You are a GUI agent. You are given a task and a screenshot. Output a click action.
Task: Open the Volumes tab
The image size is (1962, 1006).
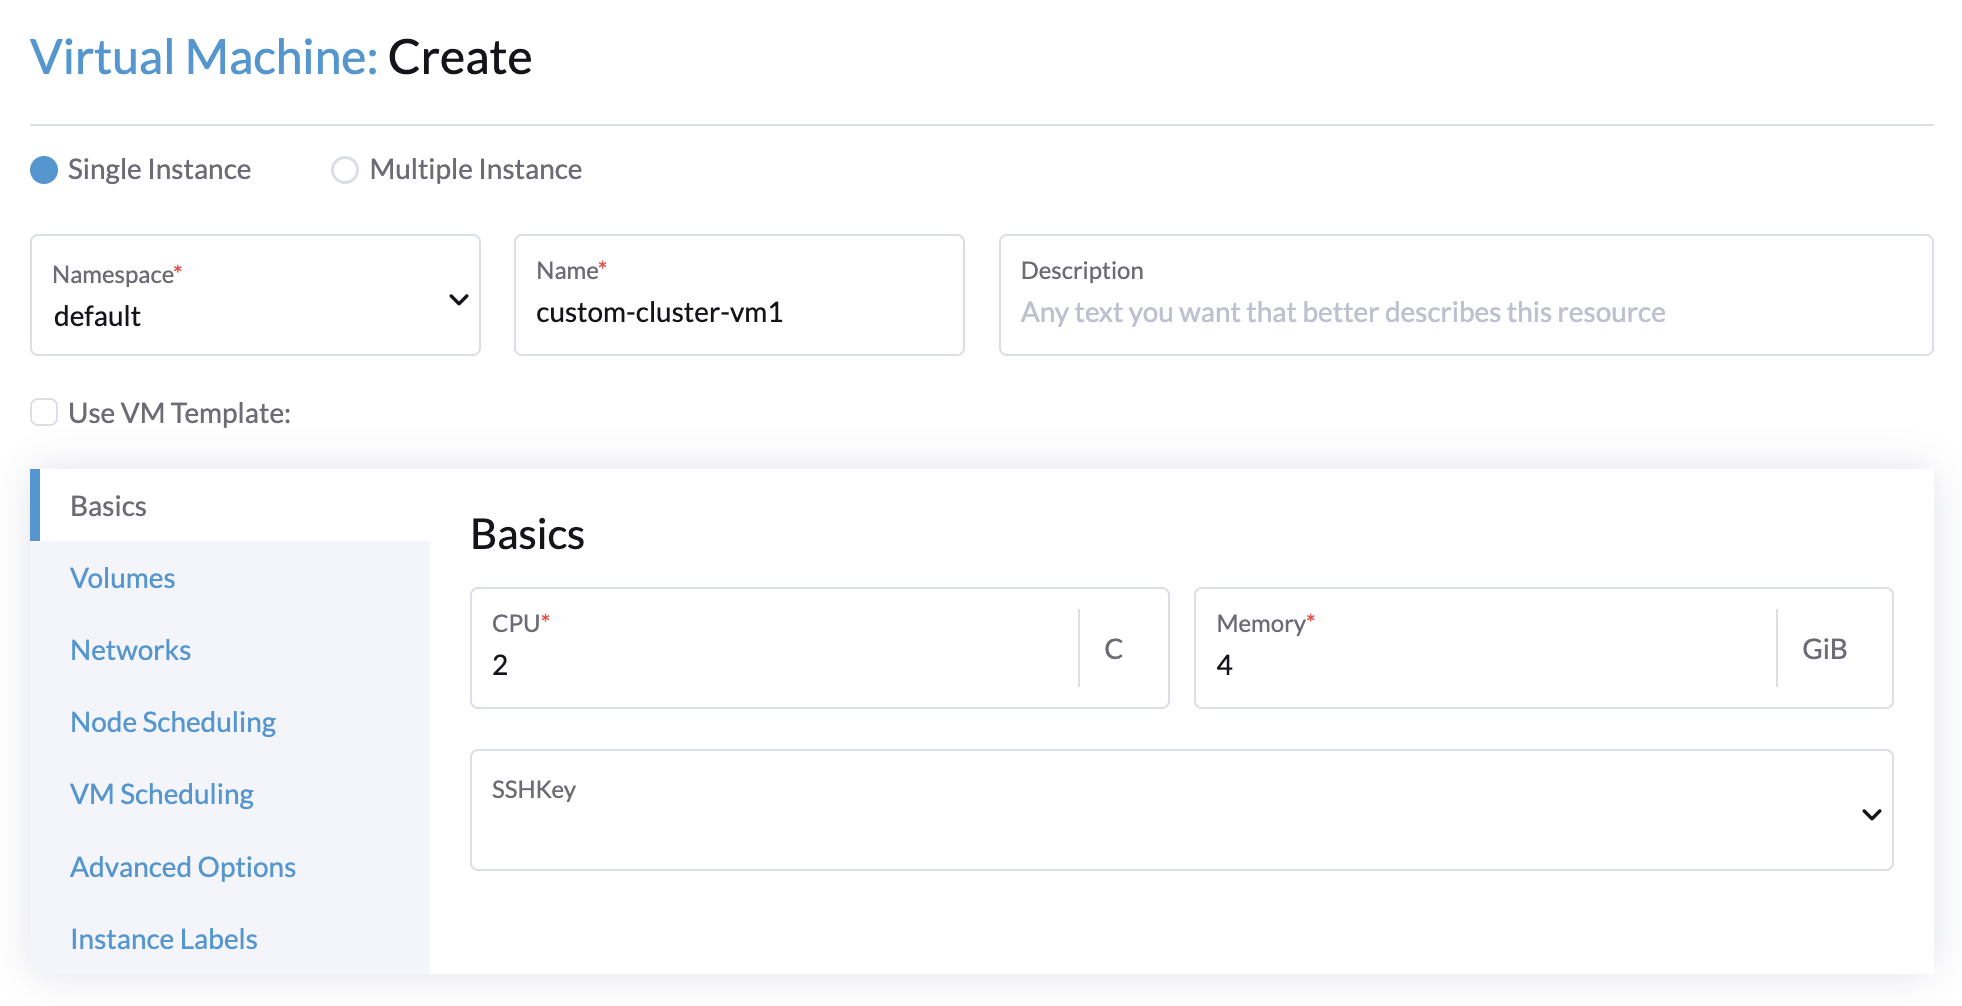click(122, 578)
